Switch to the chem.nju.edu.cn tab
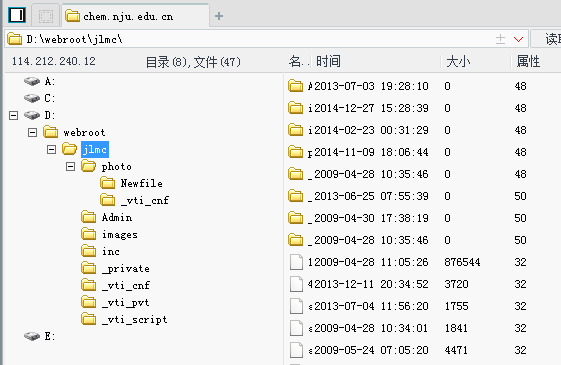The height and width of the screenshot is (365, 561). pyautogui.click(x=135, y=16)
